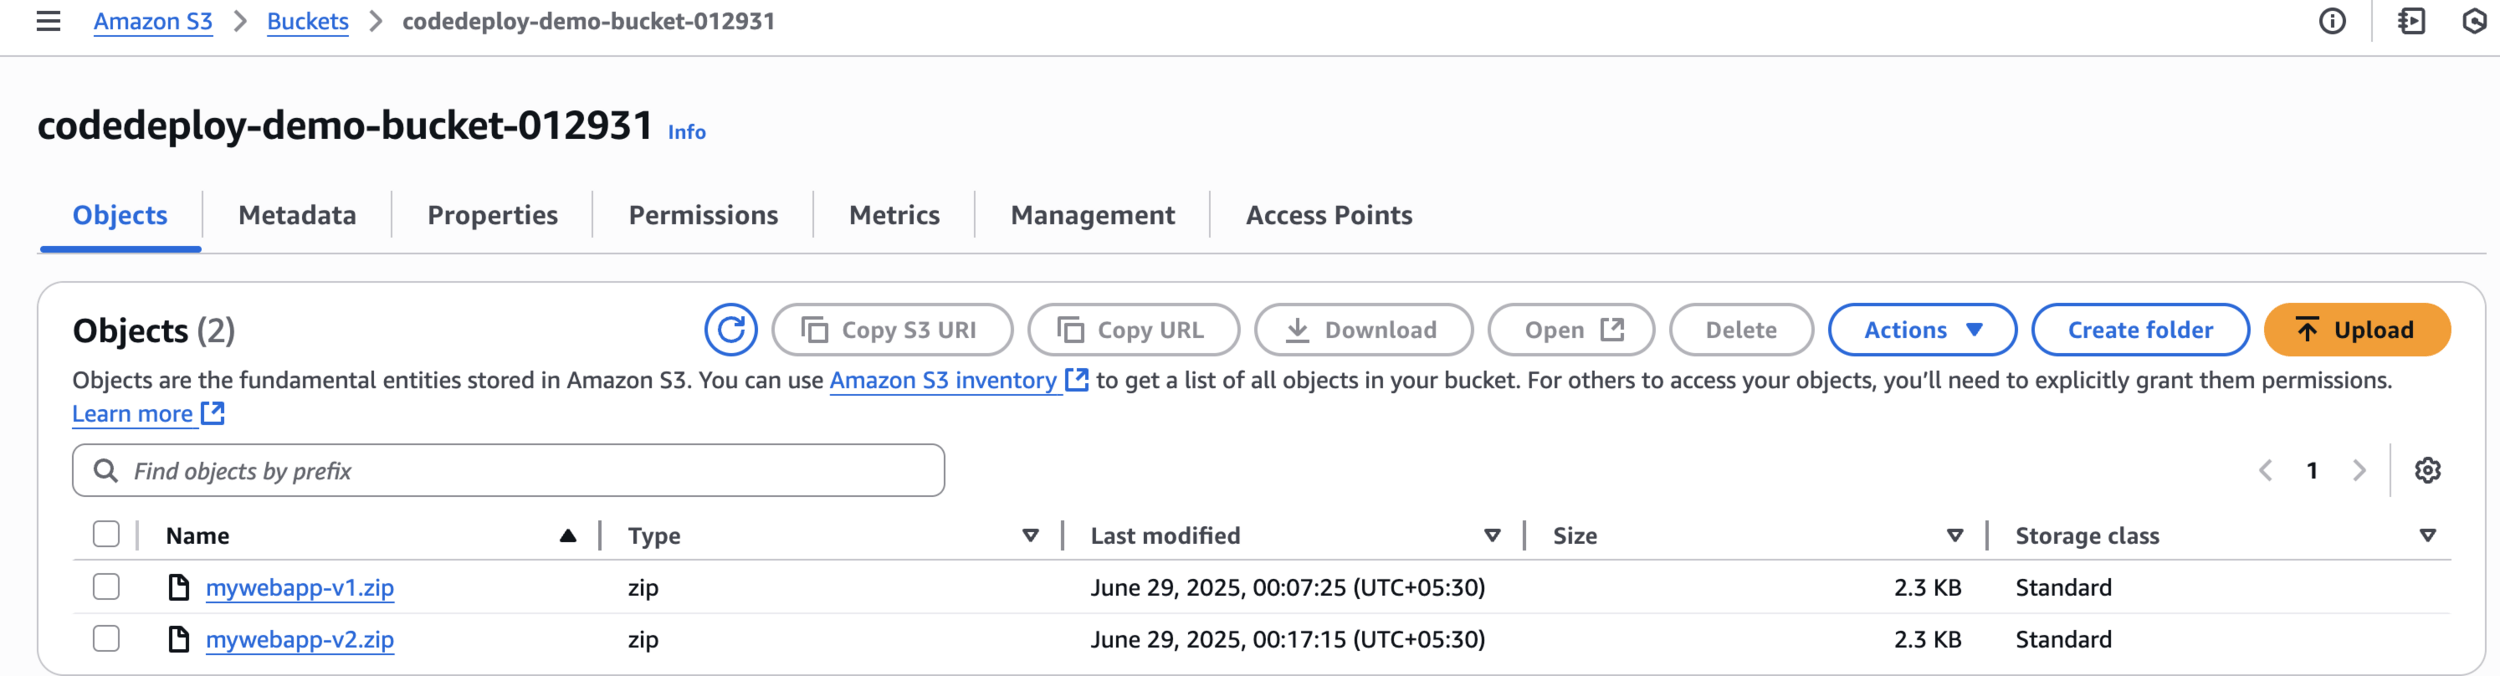Select all objects checkbox in header
2500x676 pixels.
[x=106, y=535]
